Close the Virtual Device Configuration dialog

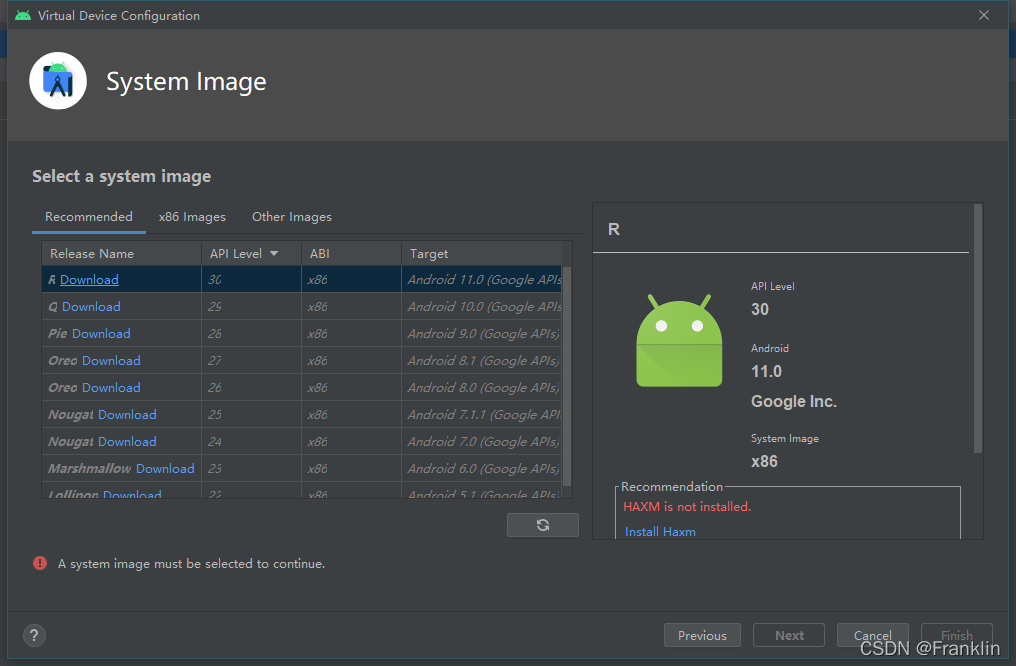pos(984,15)
